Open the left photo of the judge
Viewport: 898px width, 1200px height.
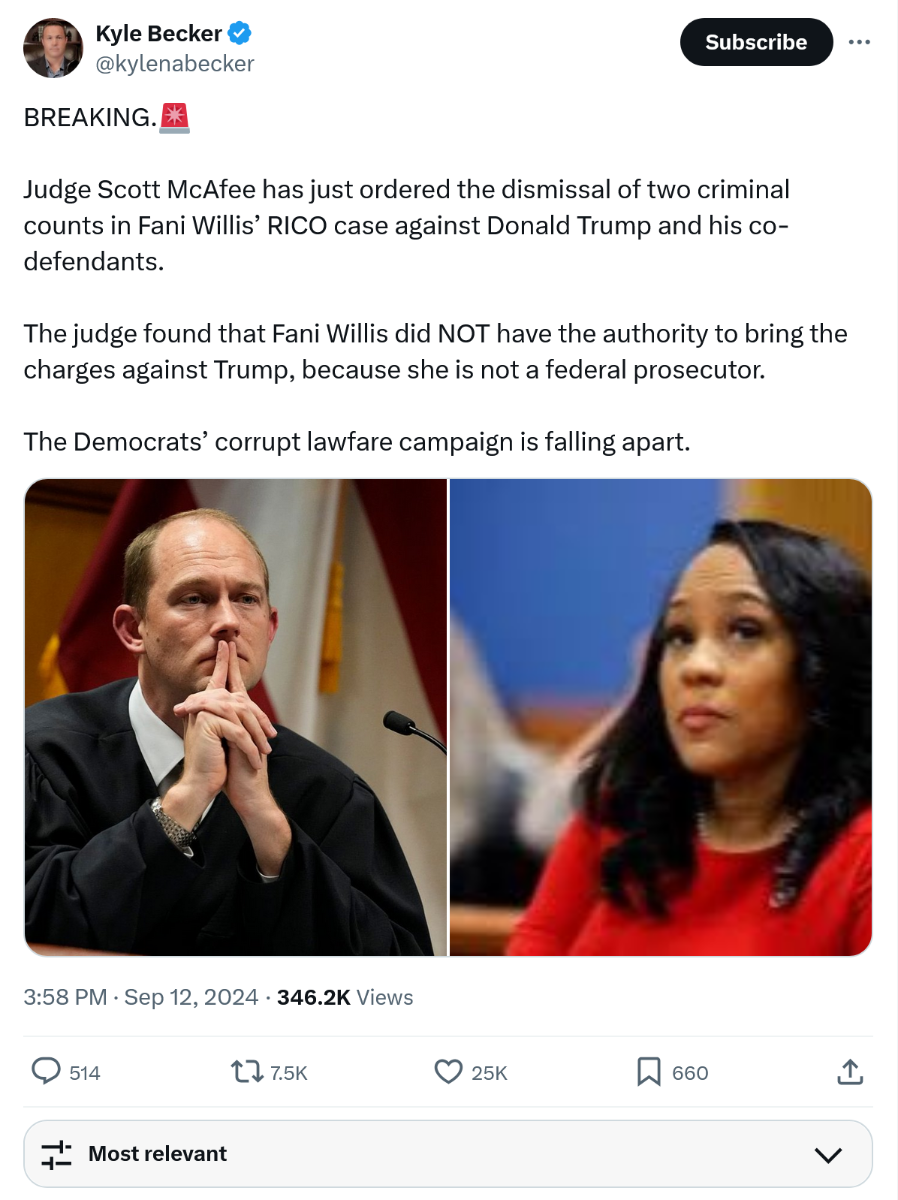236,717
